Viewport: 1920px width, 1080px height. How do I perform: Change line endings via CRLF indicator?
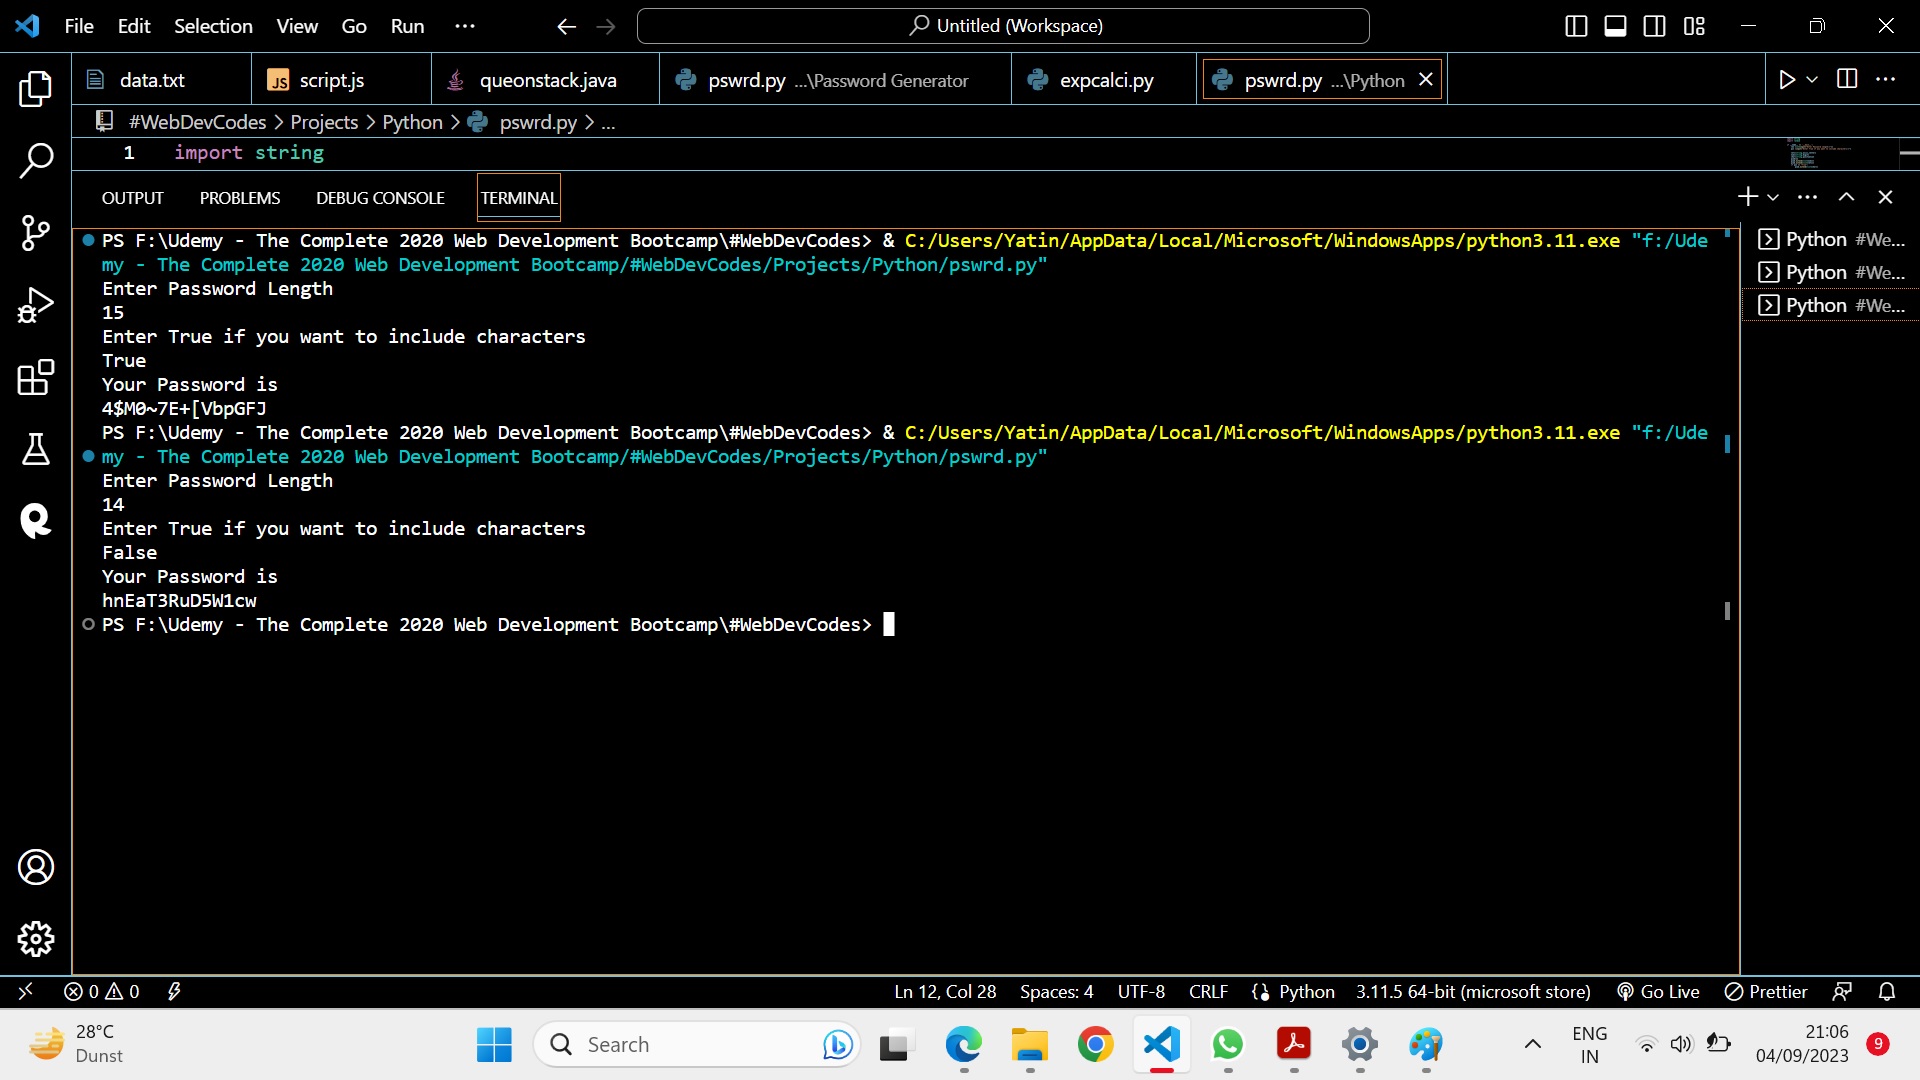[x=1207, y=991]
